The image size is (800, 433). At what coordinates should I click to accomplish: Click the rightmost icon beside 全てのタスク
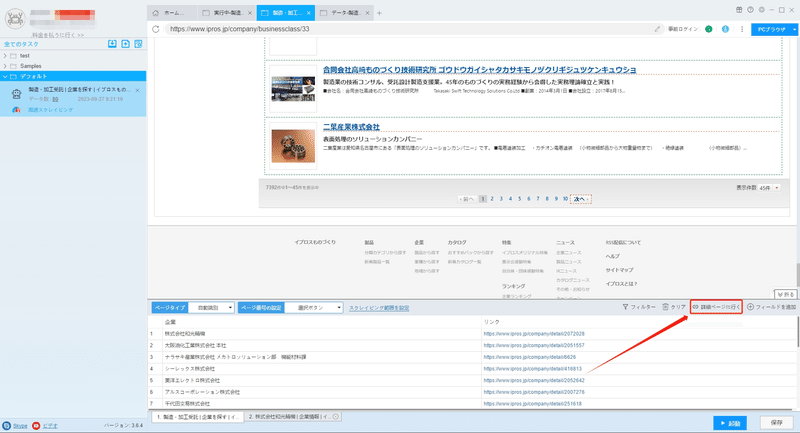[x=138, y=44]
